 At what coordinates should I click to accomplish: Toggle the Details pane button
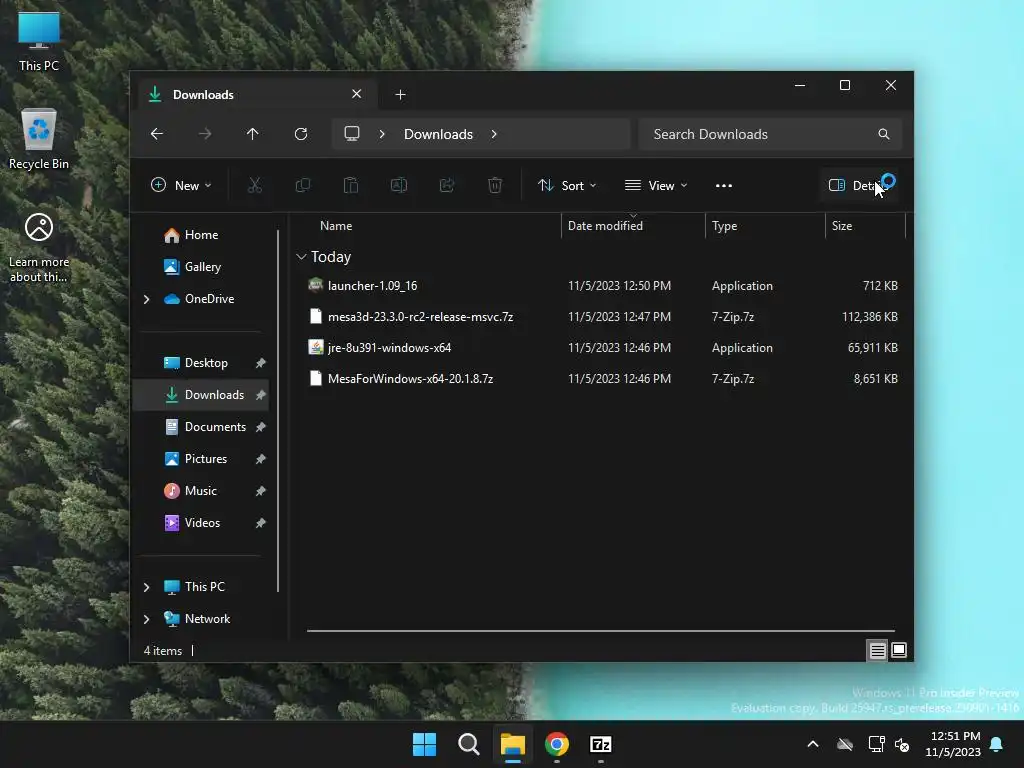tap(857, 185)
